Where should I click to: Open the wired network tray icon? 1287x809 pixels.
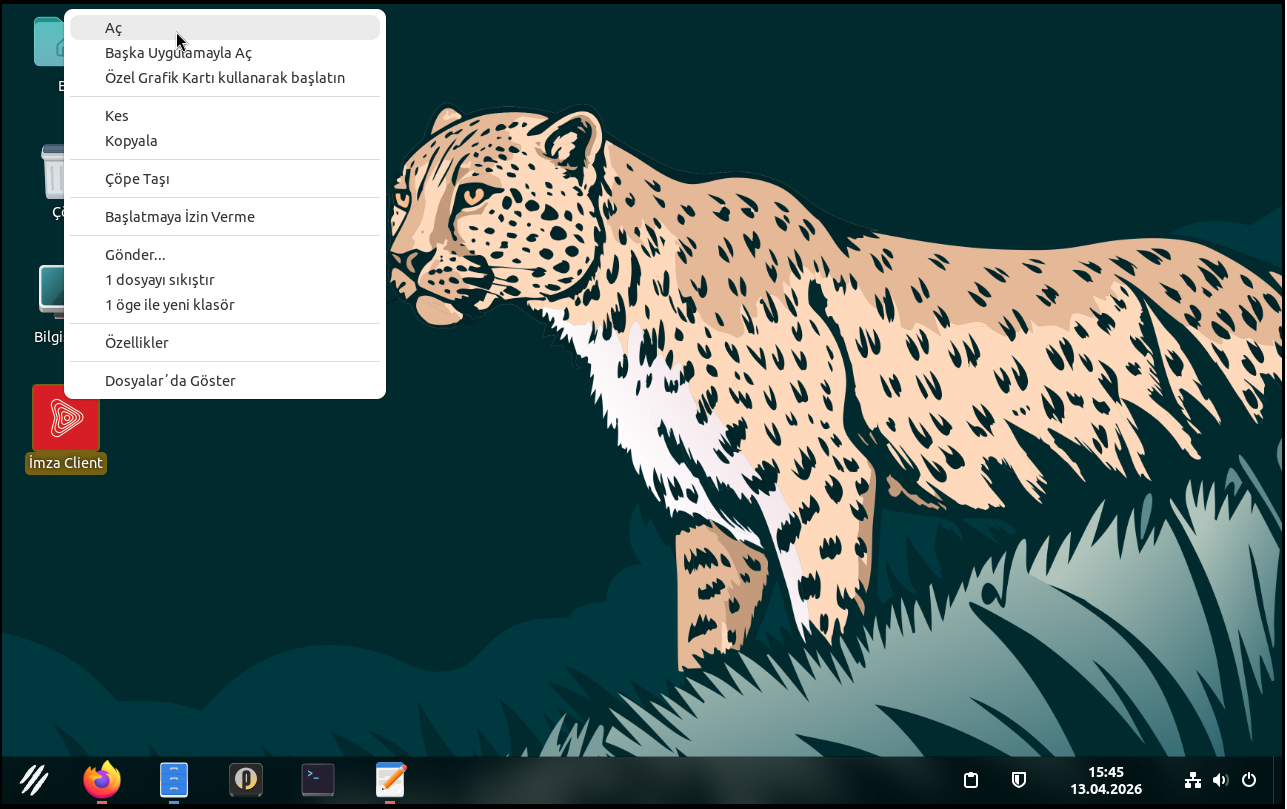(1193, 780)
